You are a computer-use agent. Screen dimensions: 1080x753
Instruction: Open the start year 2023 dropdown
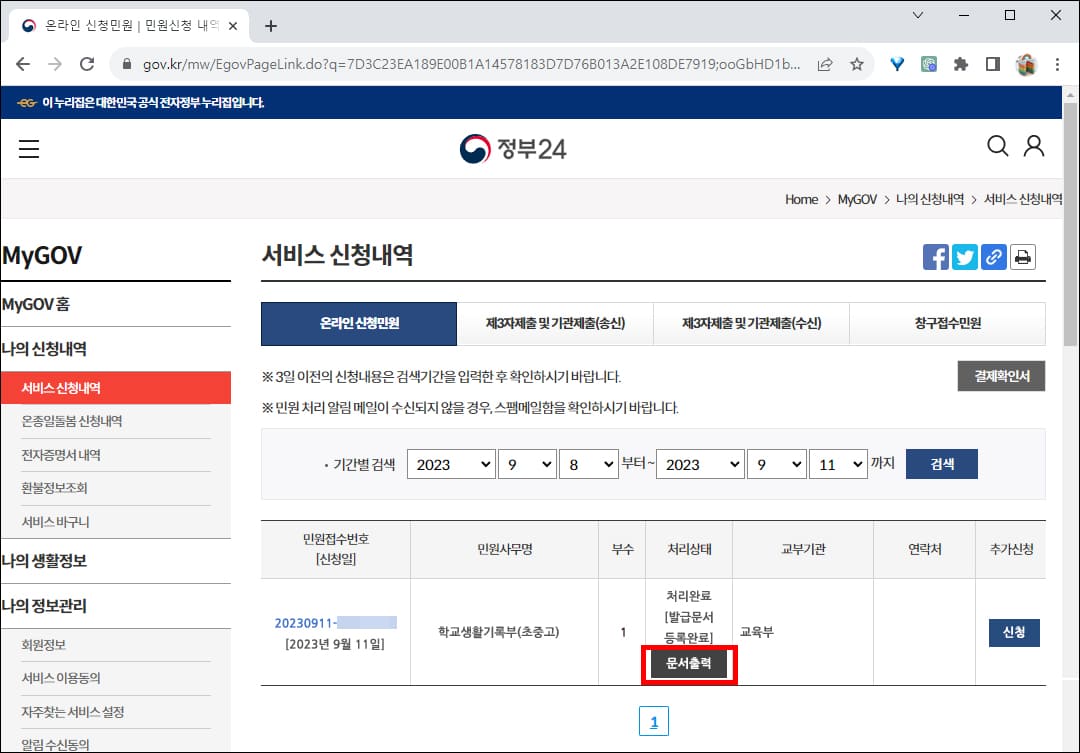coord(451,463)
